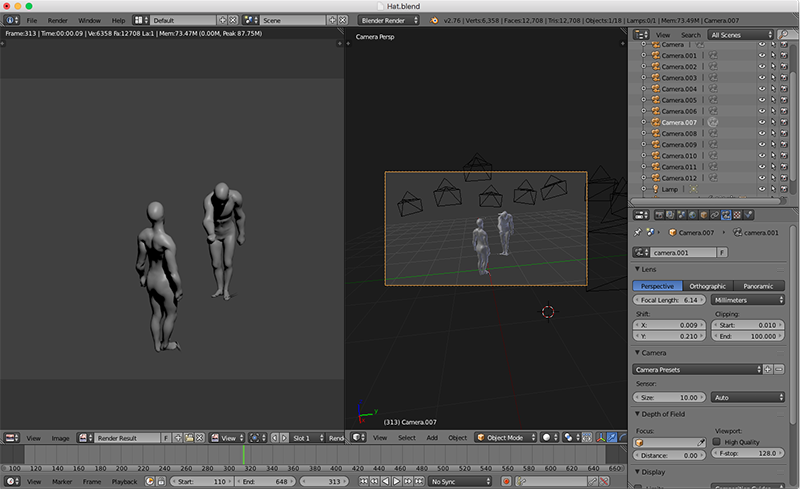Click the Lamp object icon in outliner
Screen dimensions: 800x489
pos(656,189)
